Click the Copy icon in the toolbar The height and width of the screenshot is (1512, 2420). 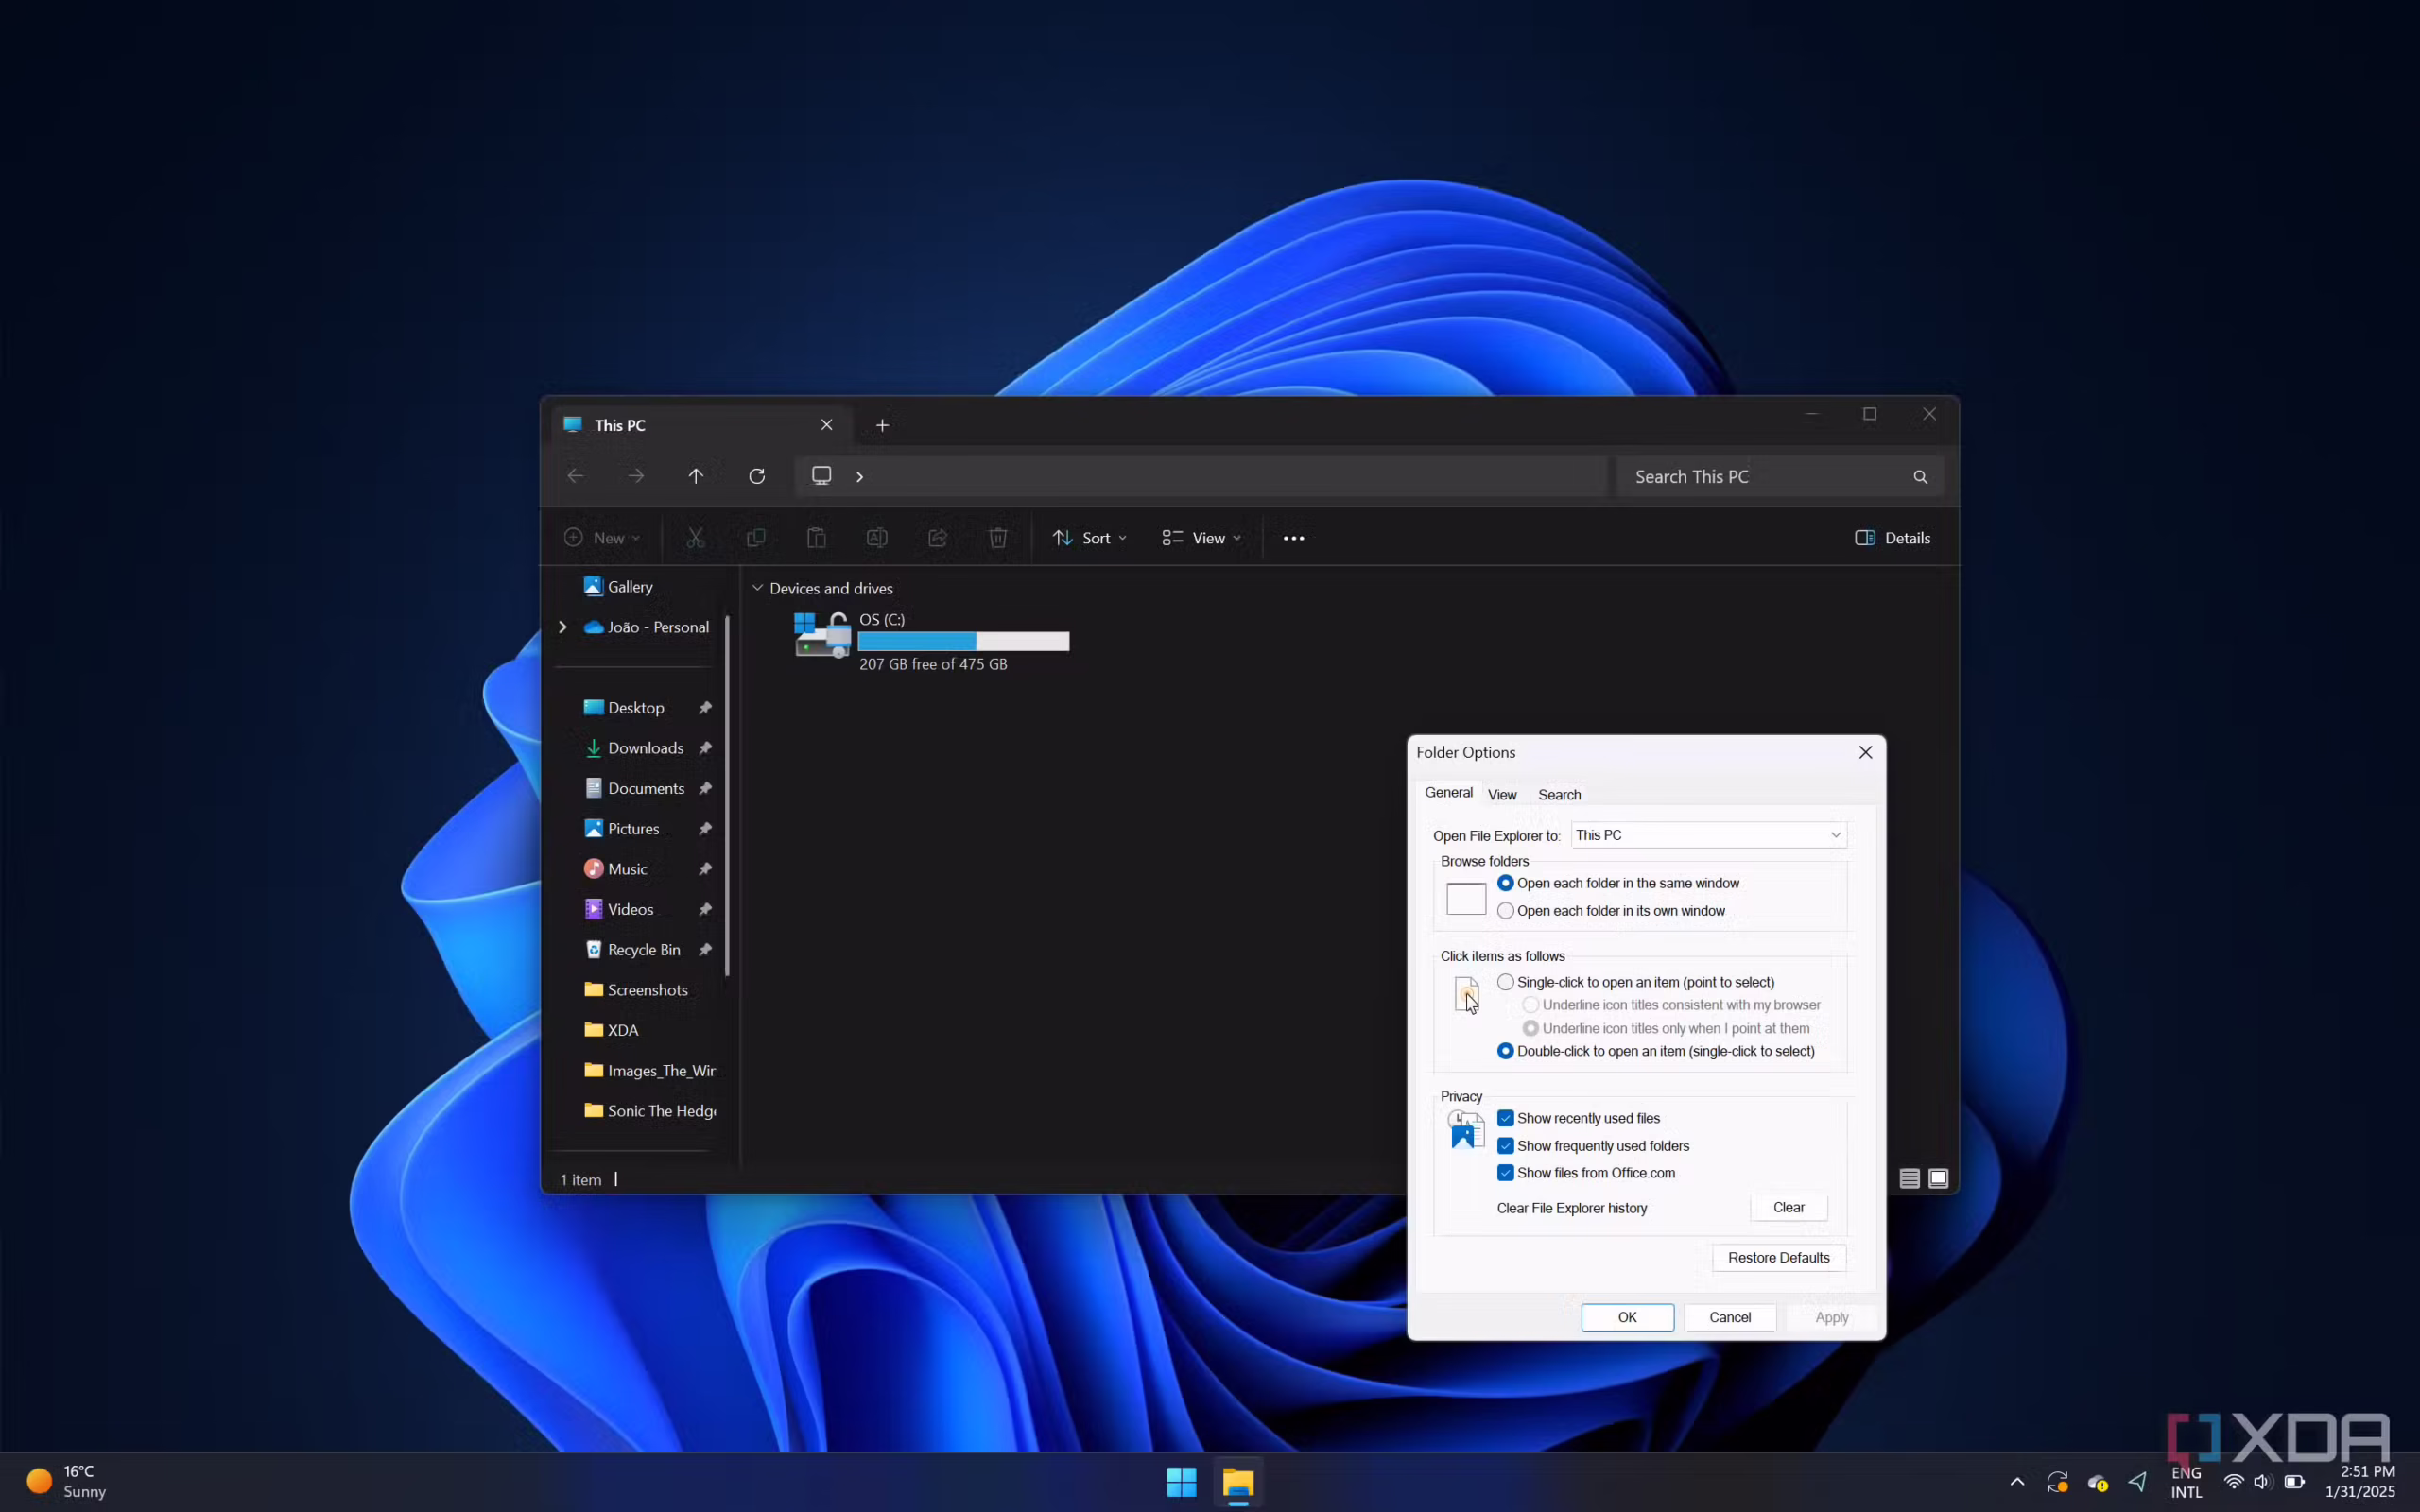click(755, 537)
